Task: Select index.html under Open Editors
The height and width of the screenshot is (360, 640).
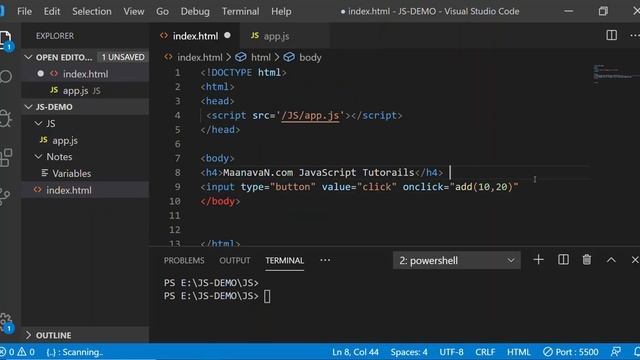Action: pyautogui.click(x=85, y=74)
